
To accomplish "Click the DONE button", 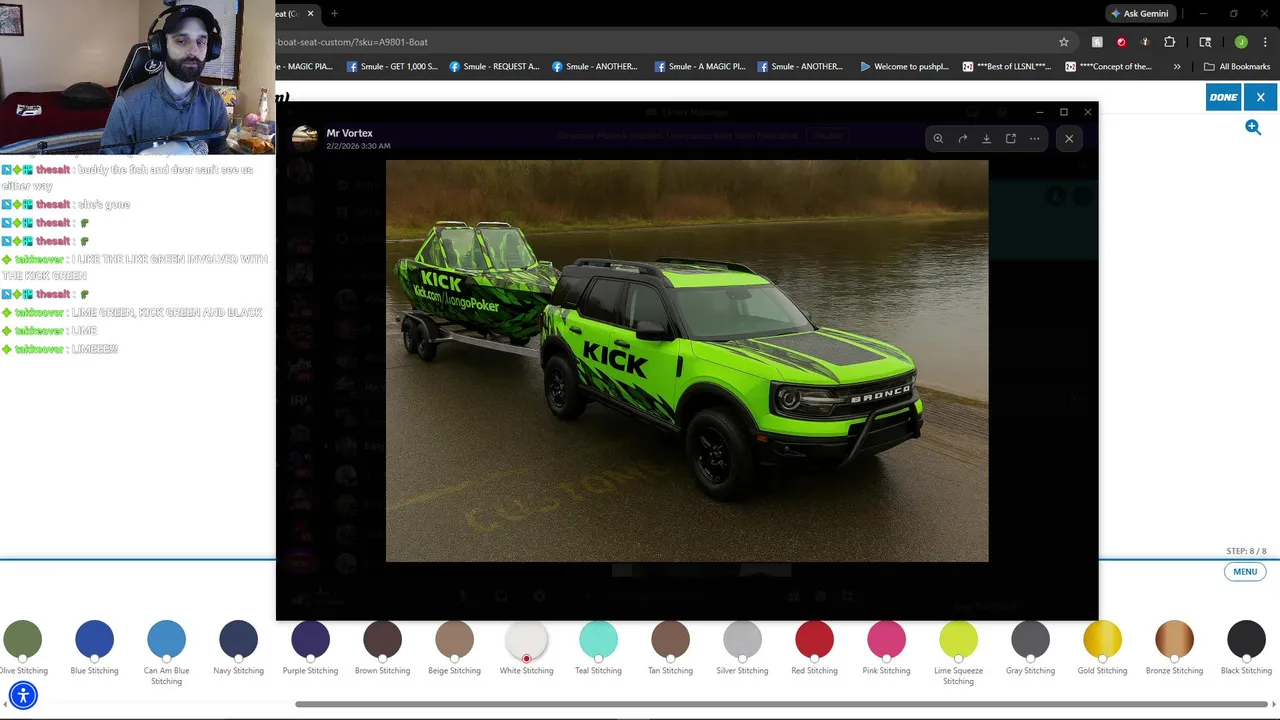I will click(1223, 97).
